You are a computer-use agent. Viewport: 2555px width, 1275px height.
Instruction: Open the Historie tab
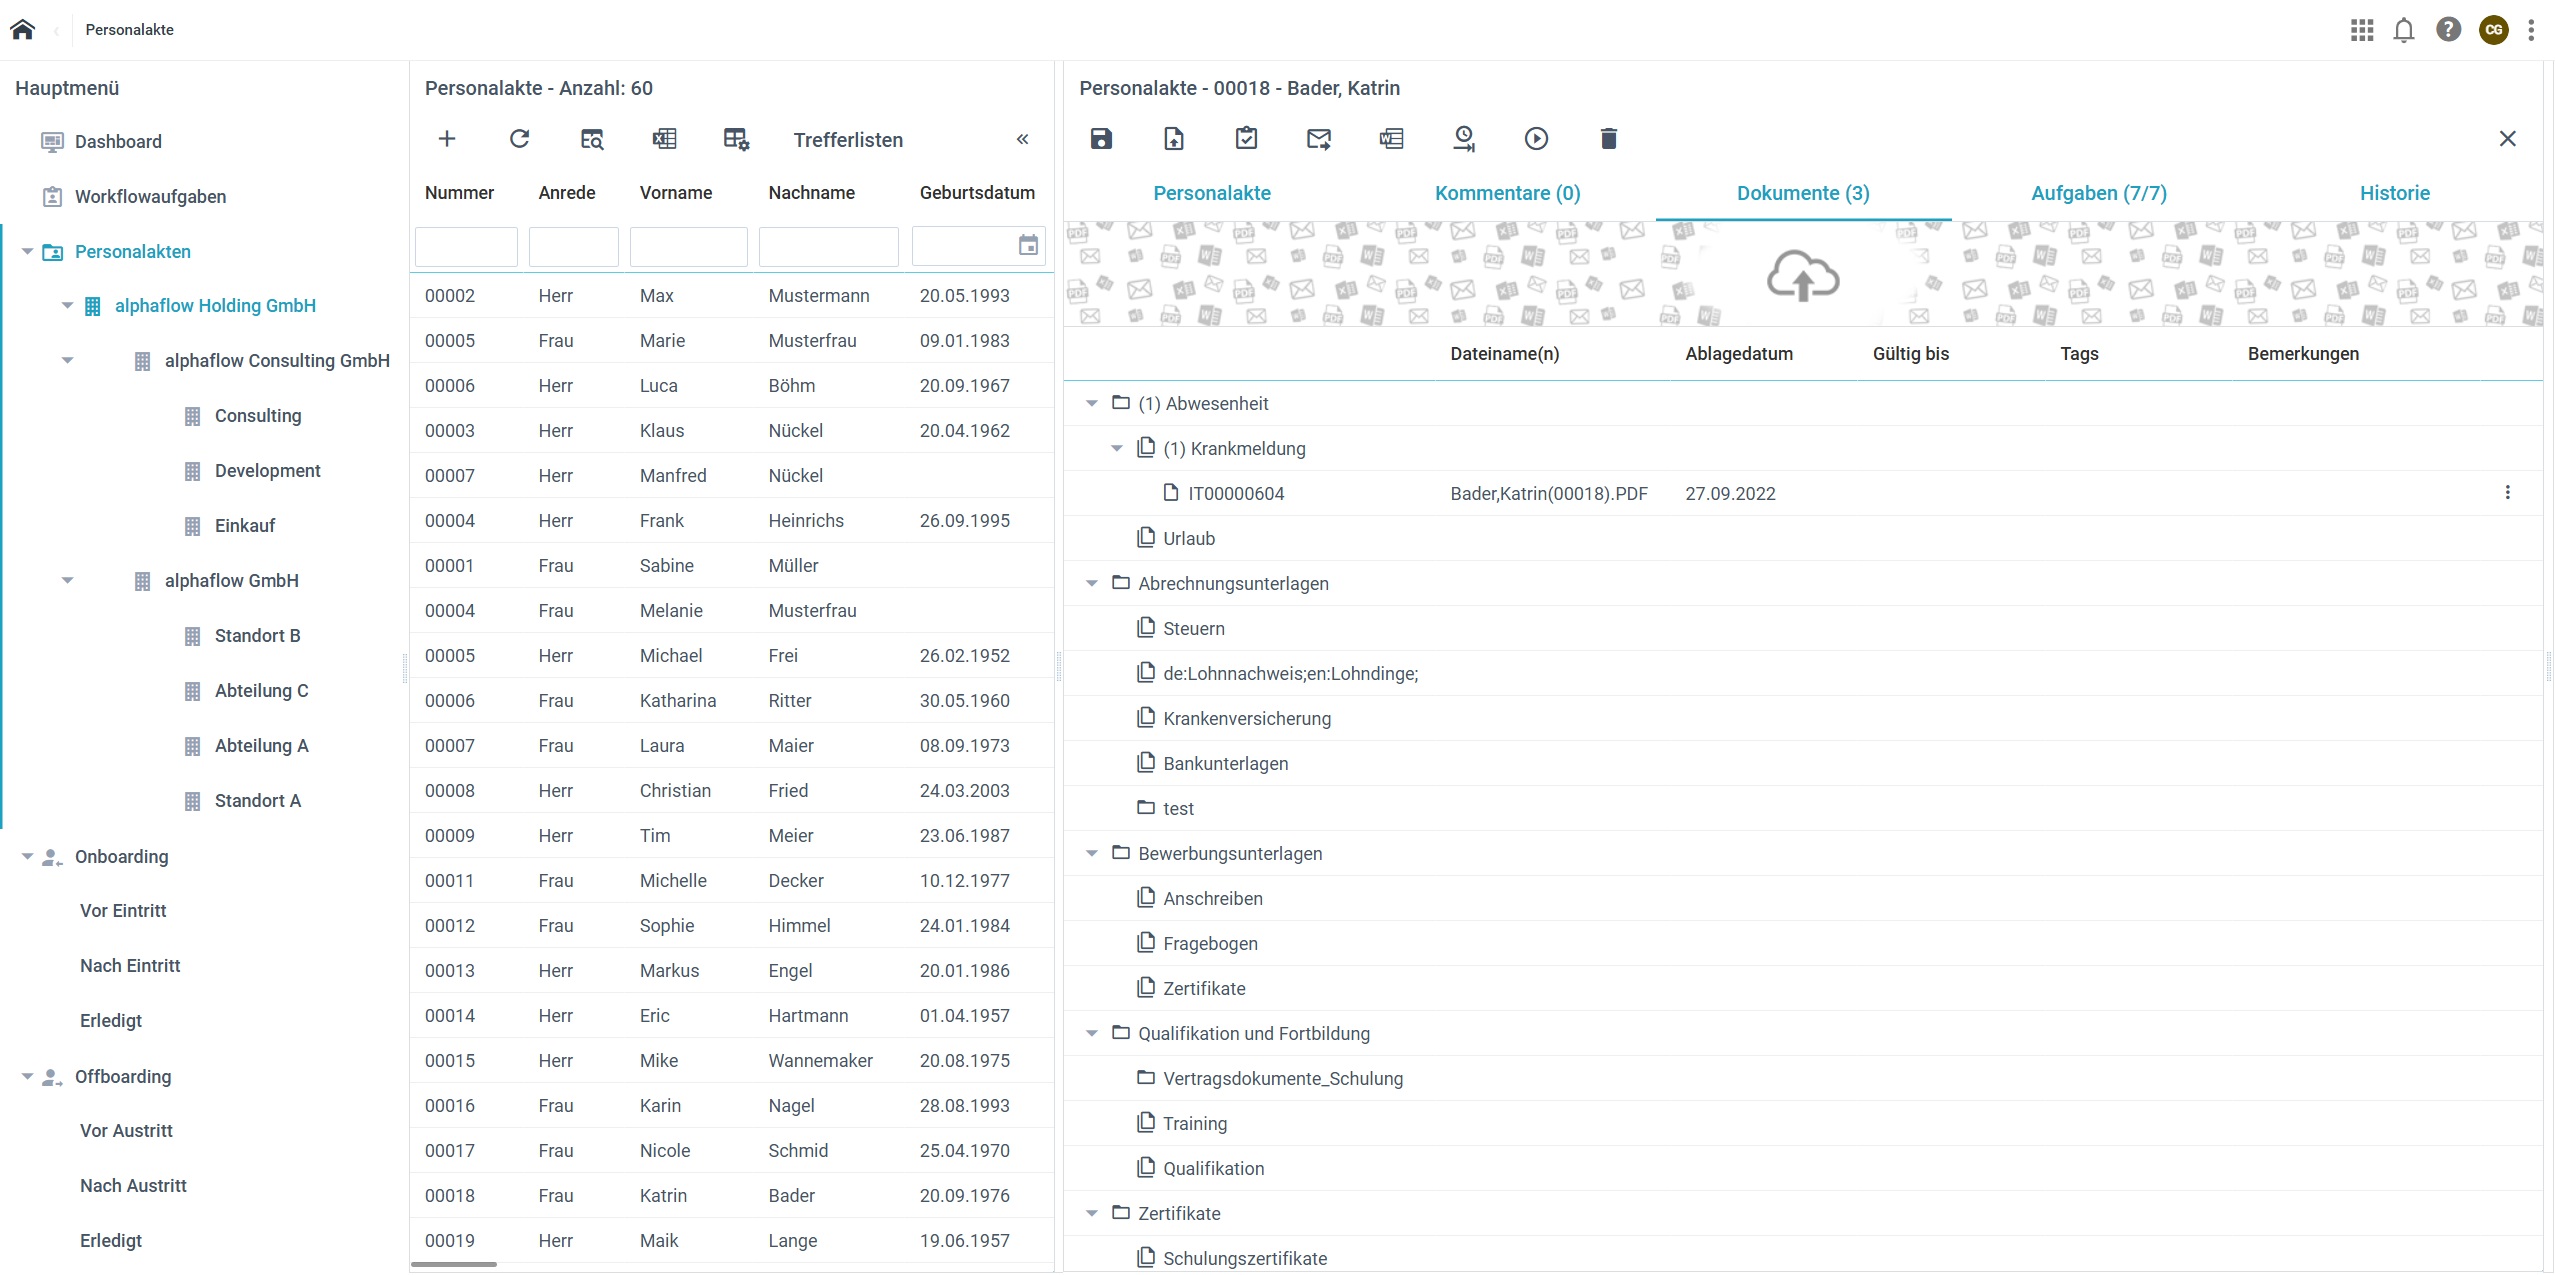click(x=2394, y=193)
